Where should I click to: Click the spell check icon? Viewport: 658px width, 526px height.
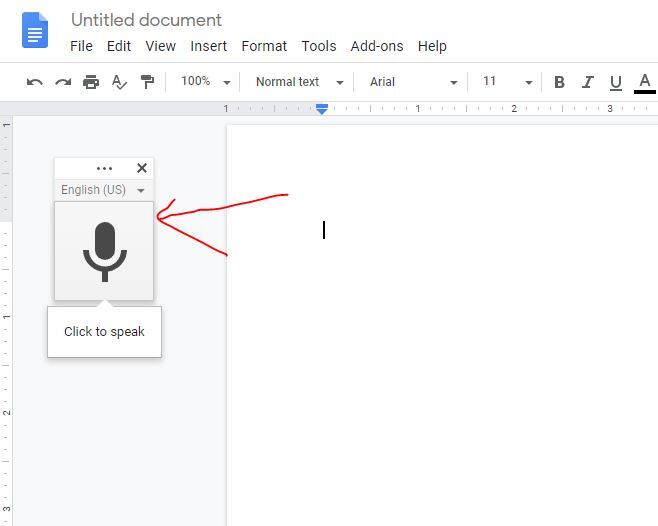tap(119, 82)
